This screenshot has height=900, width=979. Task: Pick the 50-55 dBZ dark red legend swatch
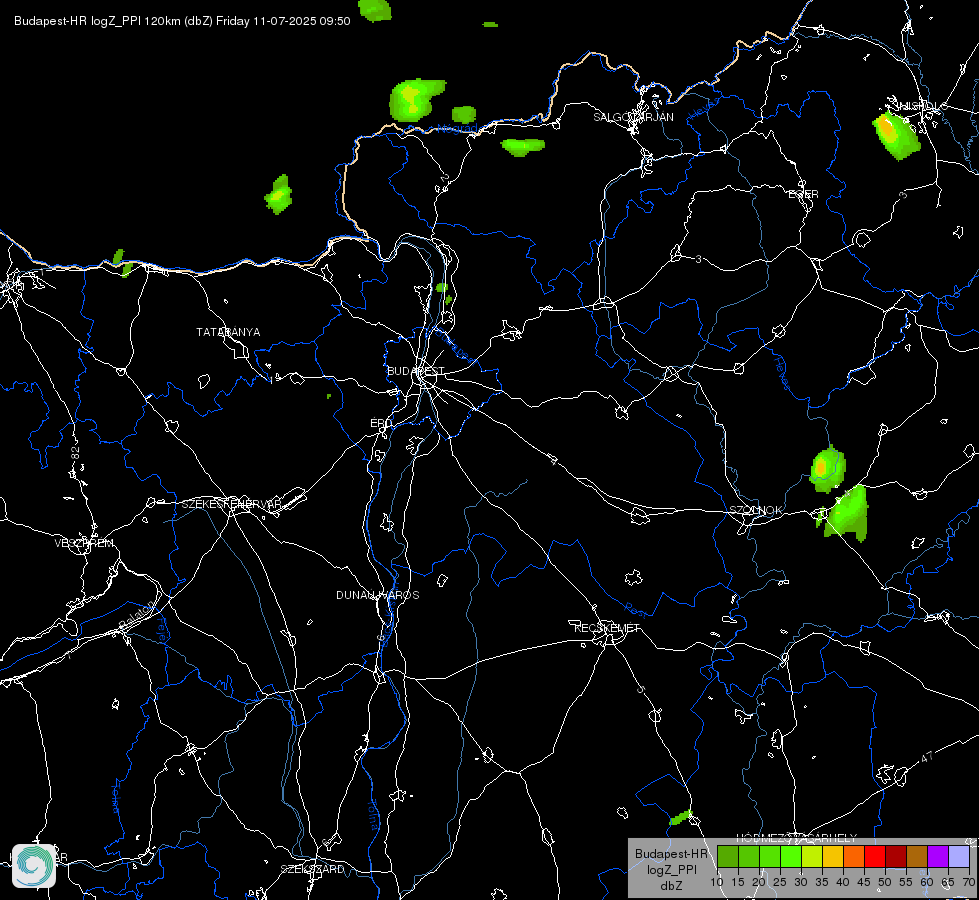click(896, 856)
